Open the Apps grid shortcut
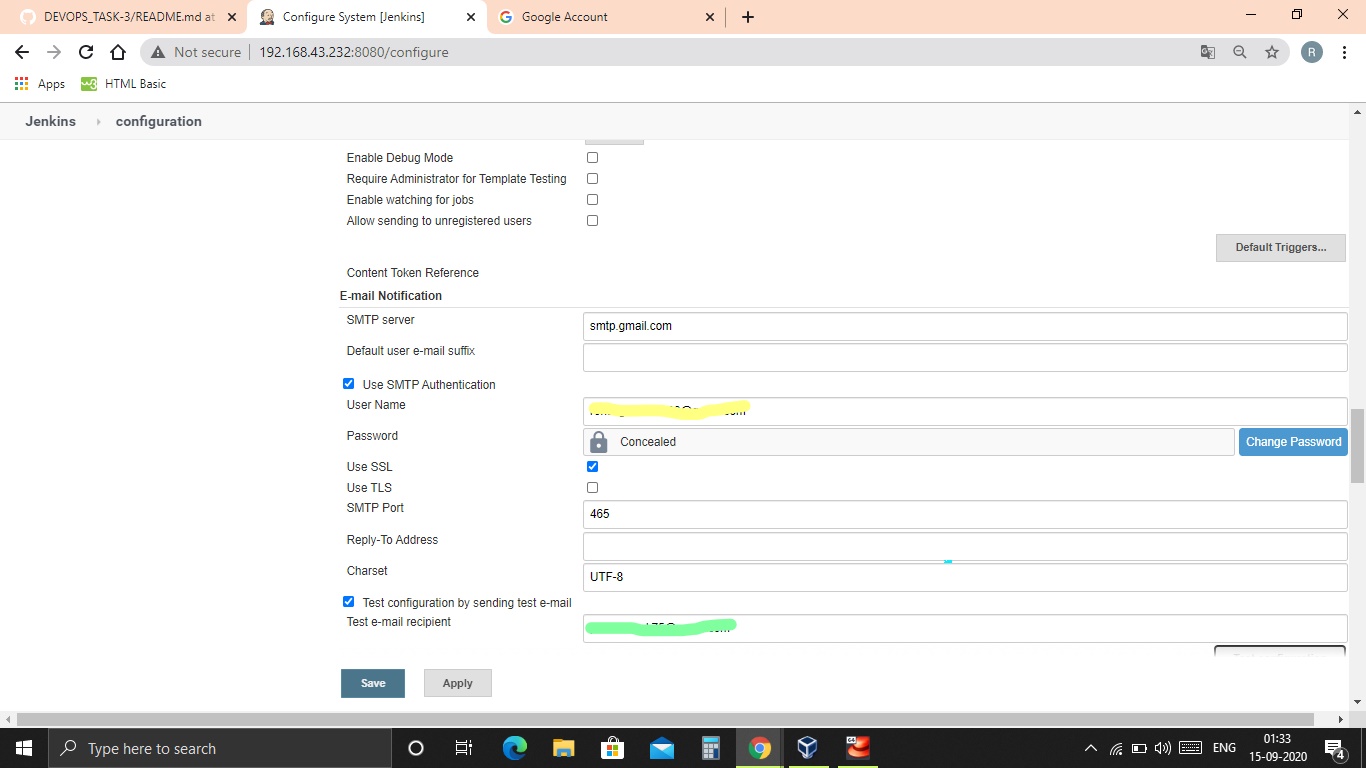 click(40, 84)
